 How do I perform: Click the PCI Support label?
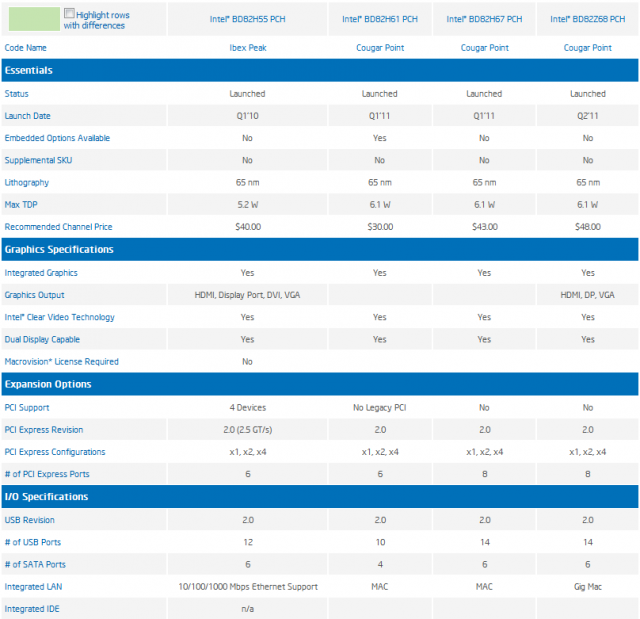(x=27, y=408)
